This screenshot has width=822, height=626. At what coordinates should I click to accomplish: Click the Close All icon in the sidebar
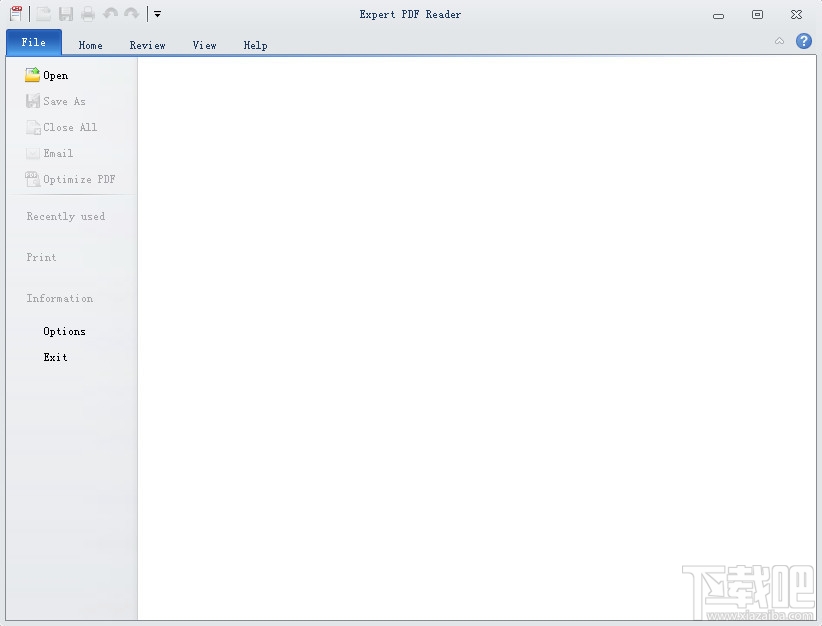point(32,127)
